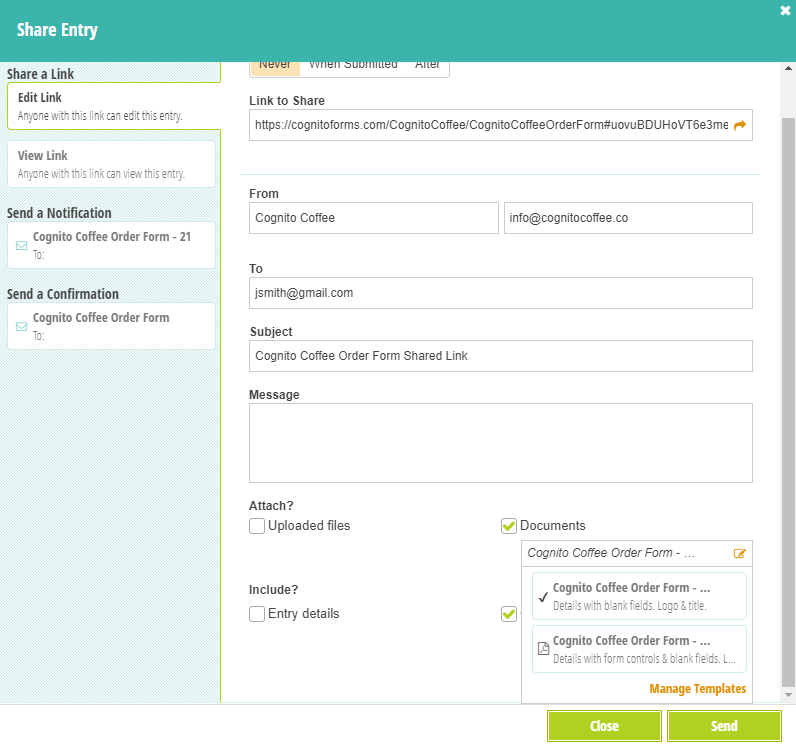
Task: Select the View Link option
Action: [x=111, y=164]
